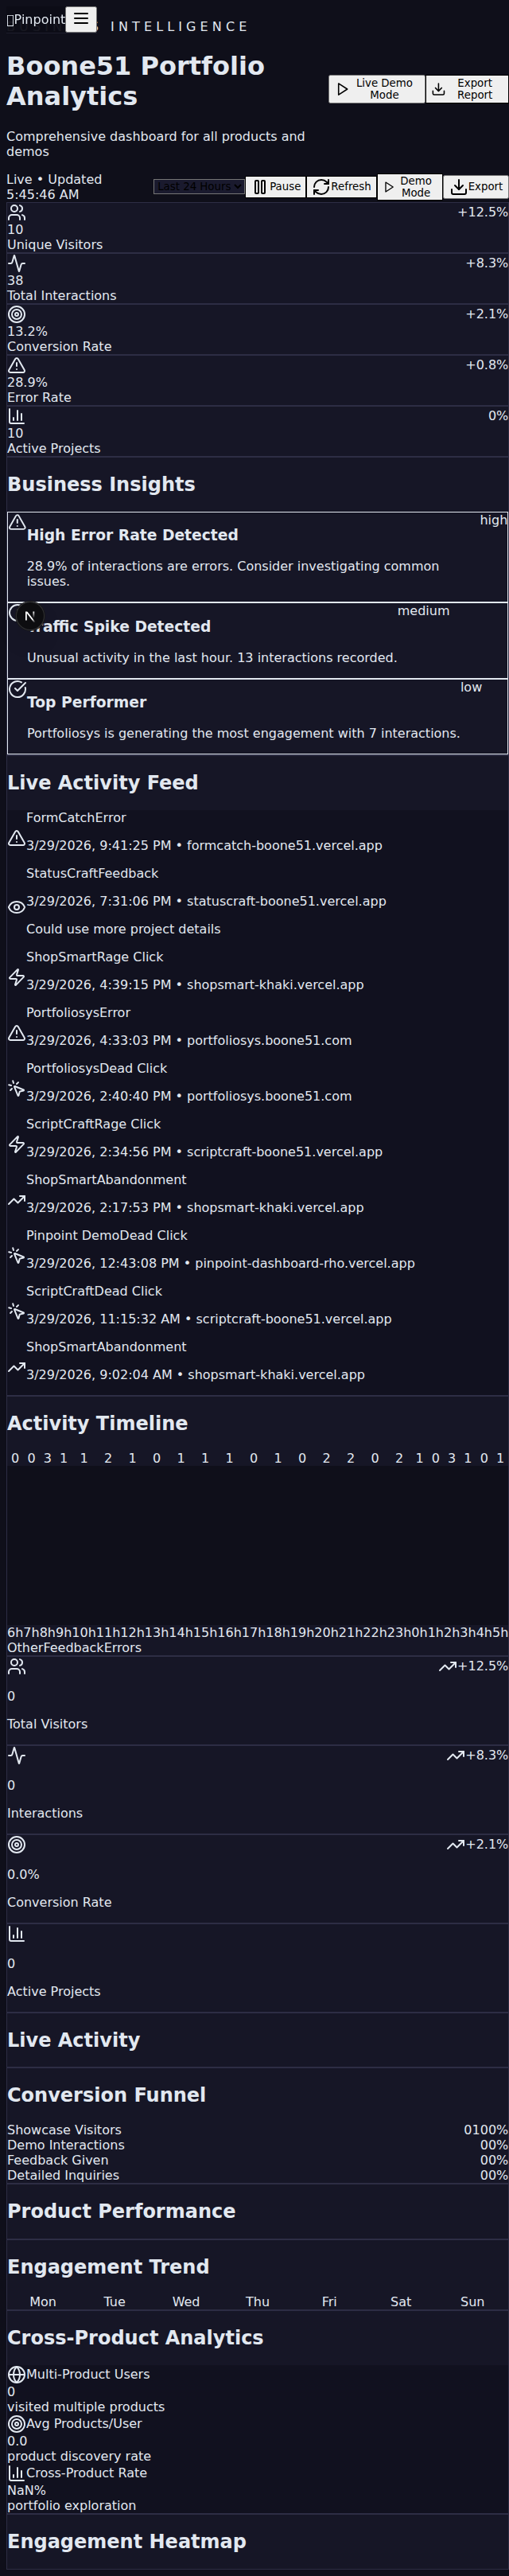The image size is (509, 2576).
Task: Click the warning icon beside FormCatchError
Action: click(x=16, y=839)
